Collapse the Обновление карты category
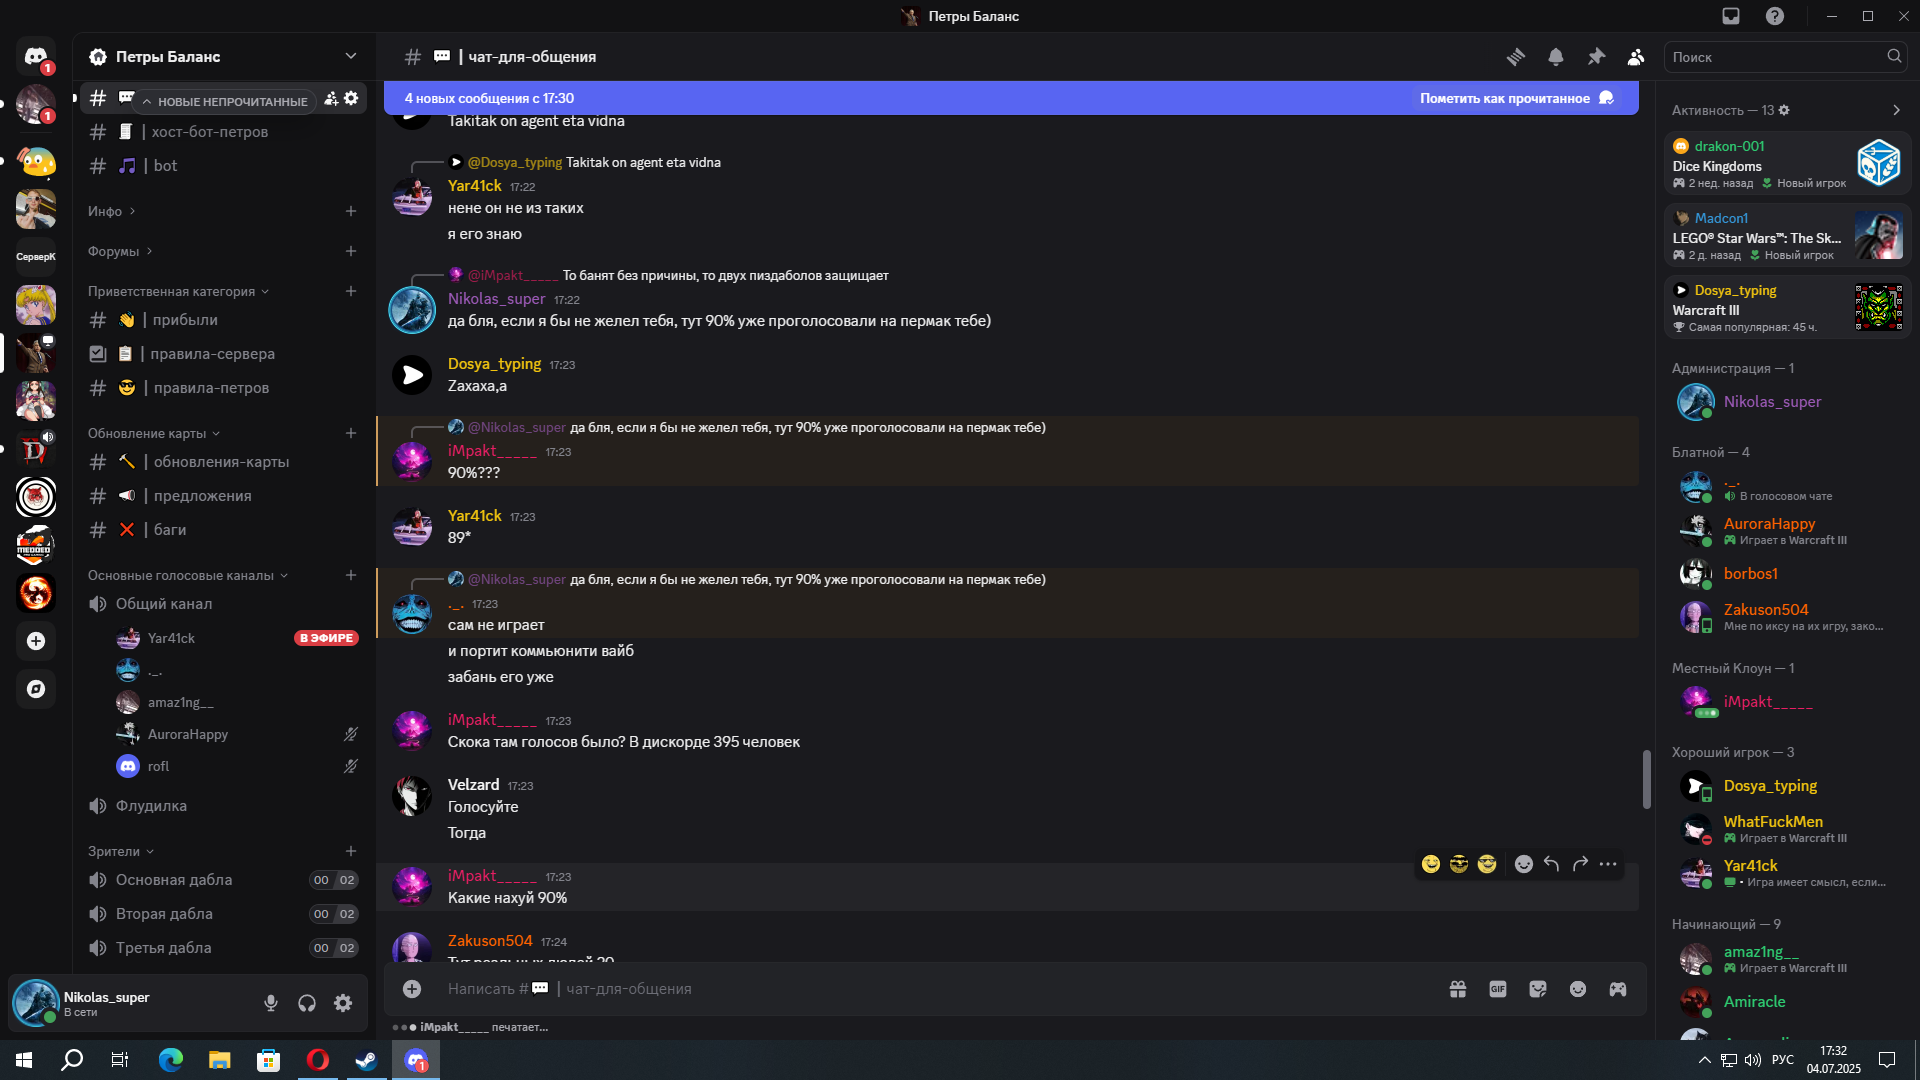Viewport: 1920px width, 1080px height. coord(154,433)
